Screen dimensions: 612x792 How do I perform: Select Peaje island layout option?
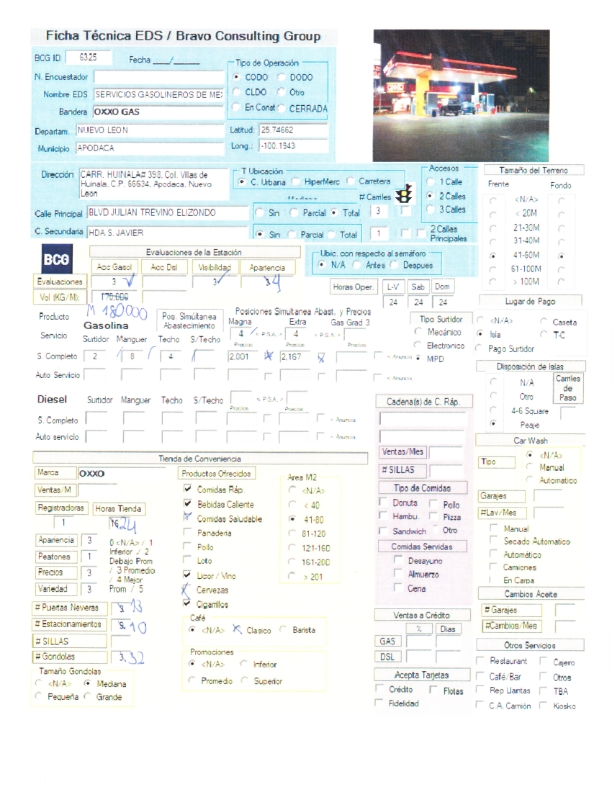[x=493, y=423]
